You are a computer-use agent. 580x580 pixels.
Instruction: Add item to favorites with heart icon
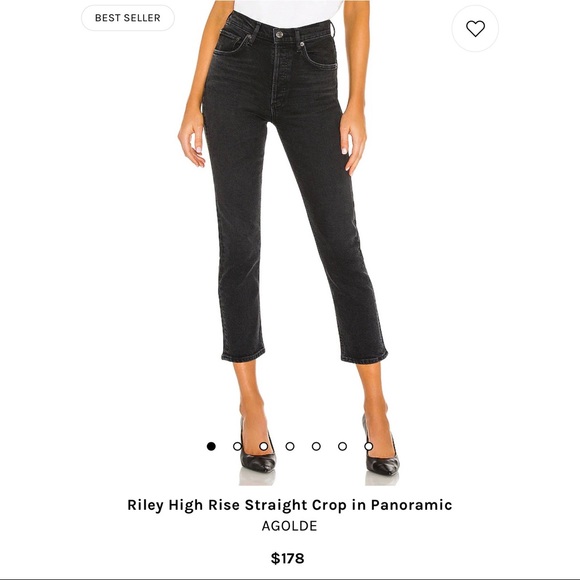(x=475, y=28)
